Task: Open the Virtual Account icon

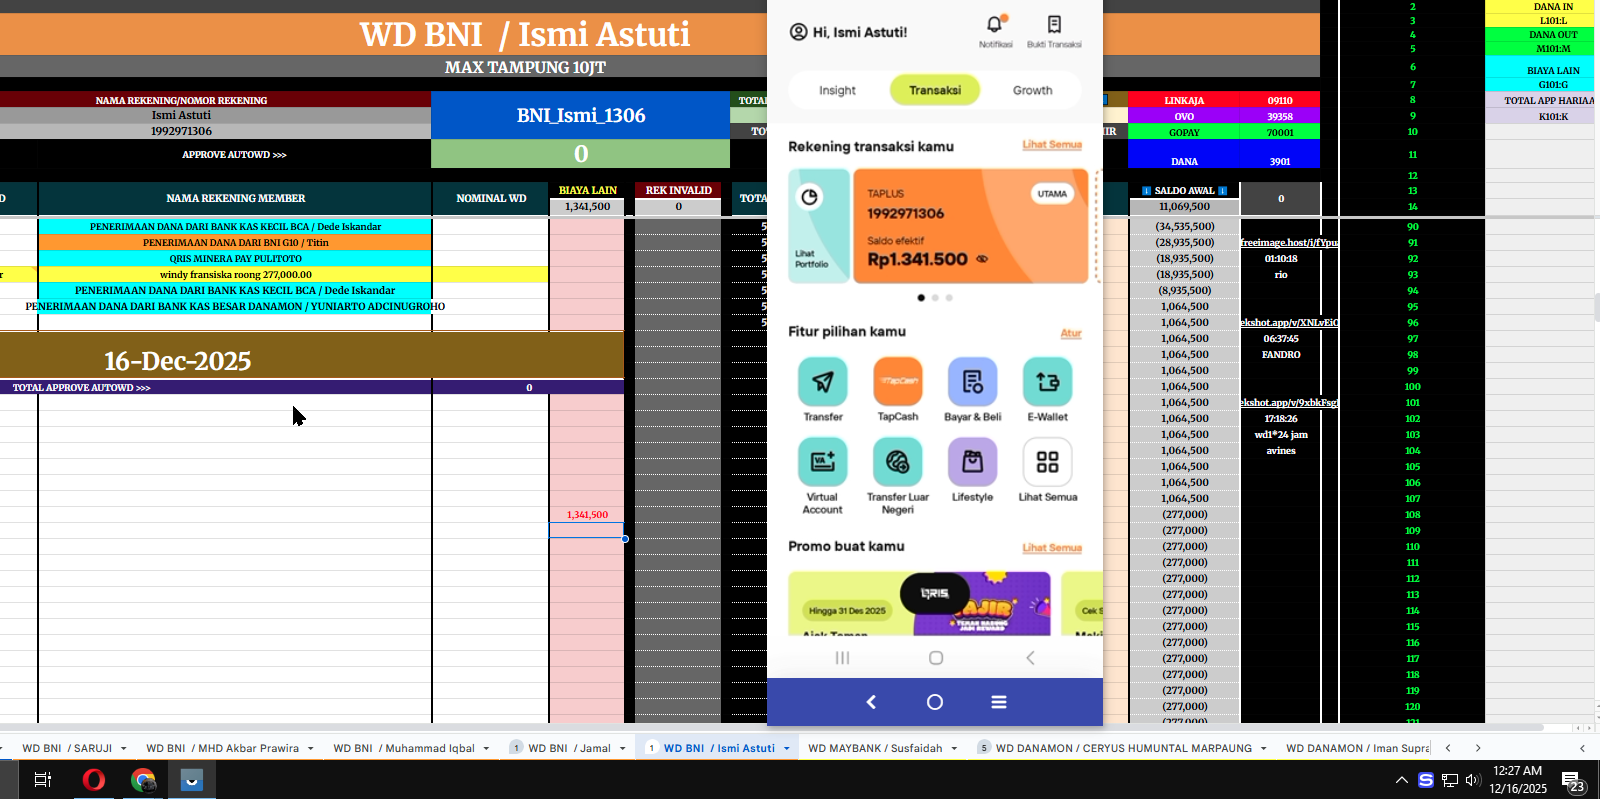Action: 823,461
